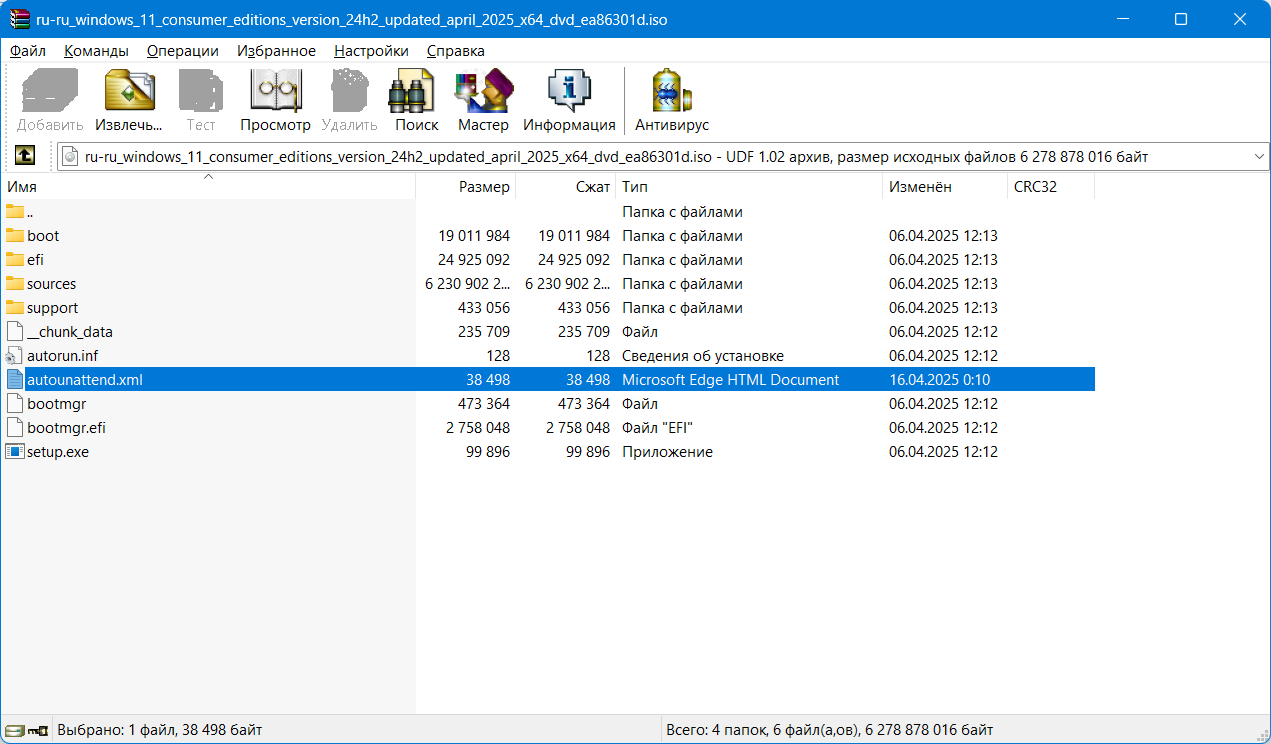1271x744 pixels.
Task: Click the disk icon in the address bar
Action: pyautogui.click(x=70, y=157)
